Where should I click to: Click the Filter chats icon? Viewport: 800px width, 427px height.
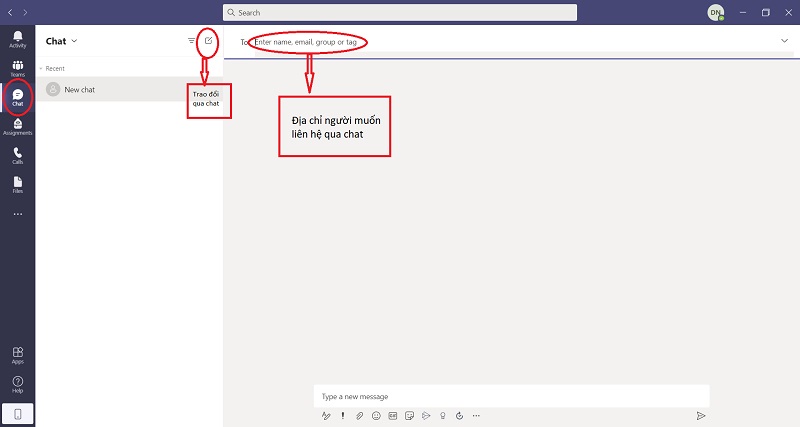coord(191,41)
